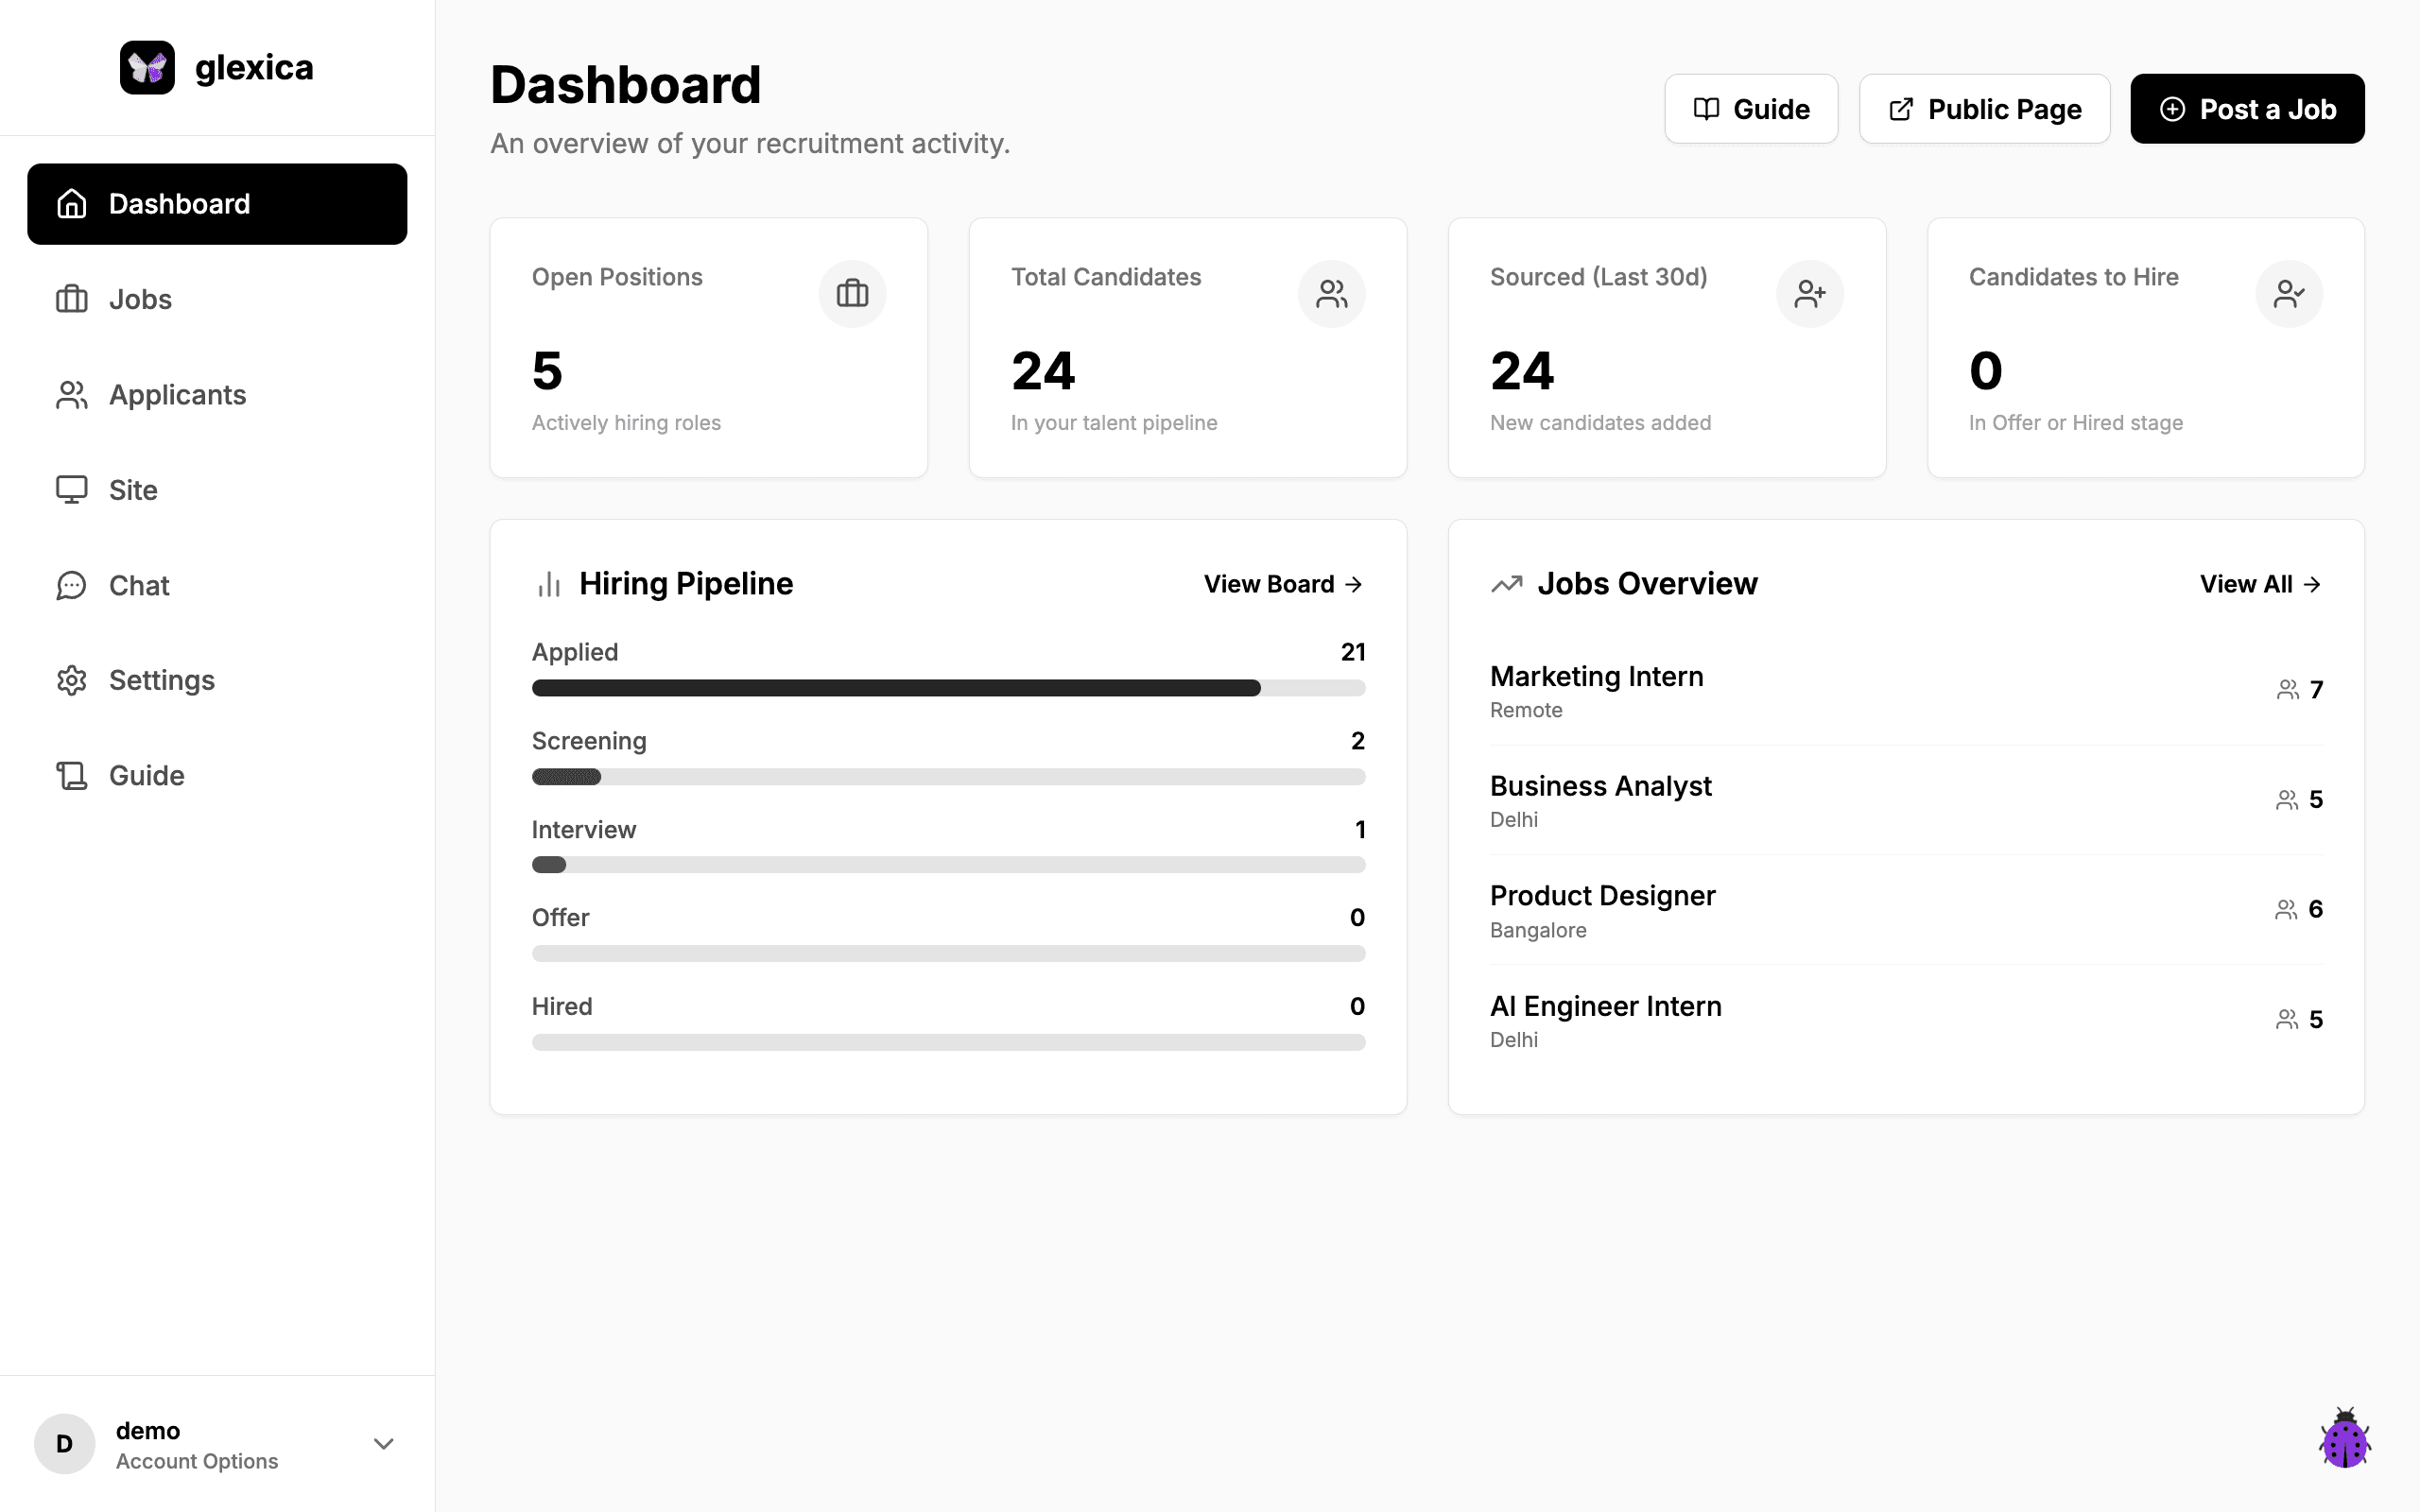Viewport: 2420px width, 1512px height.
Task: Select the Marketing Intern job listing
Action: click(x=1596, y=676)
